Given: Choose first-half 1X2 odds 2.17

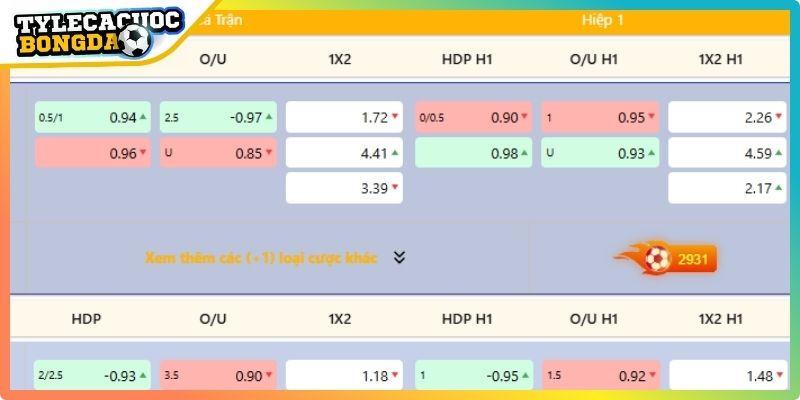Looking at the screenshot, I should point(728,188).
